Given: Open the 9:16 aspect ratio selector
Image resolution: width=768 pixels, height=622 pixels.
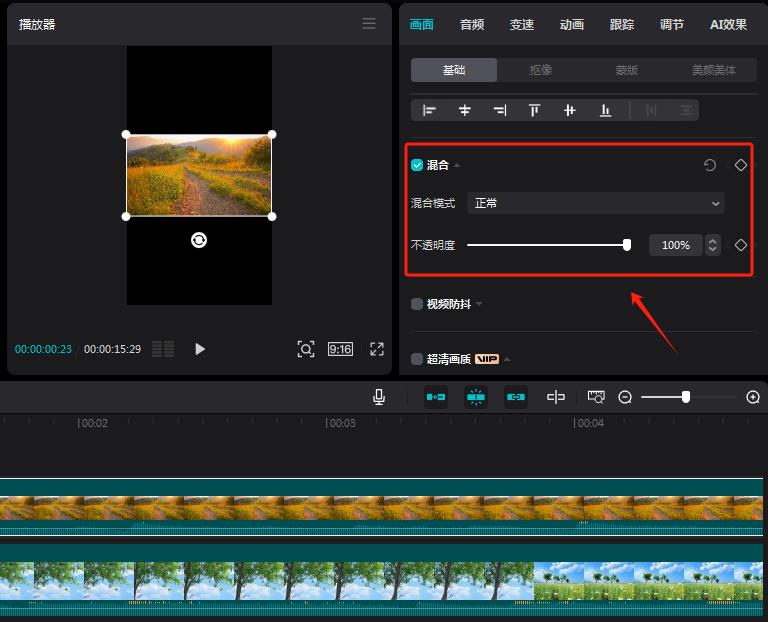Looking at the screenshot, I should [340, 349].
